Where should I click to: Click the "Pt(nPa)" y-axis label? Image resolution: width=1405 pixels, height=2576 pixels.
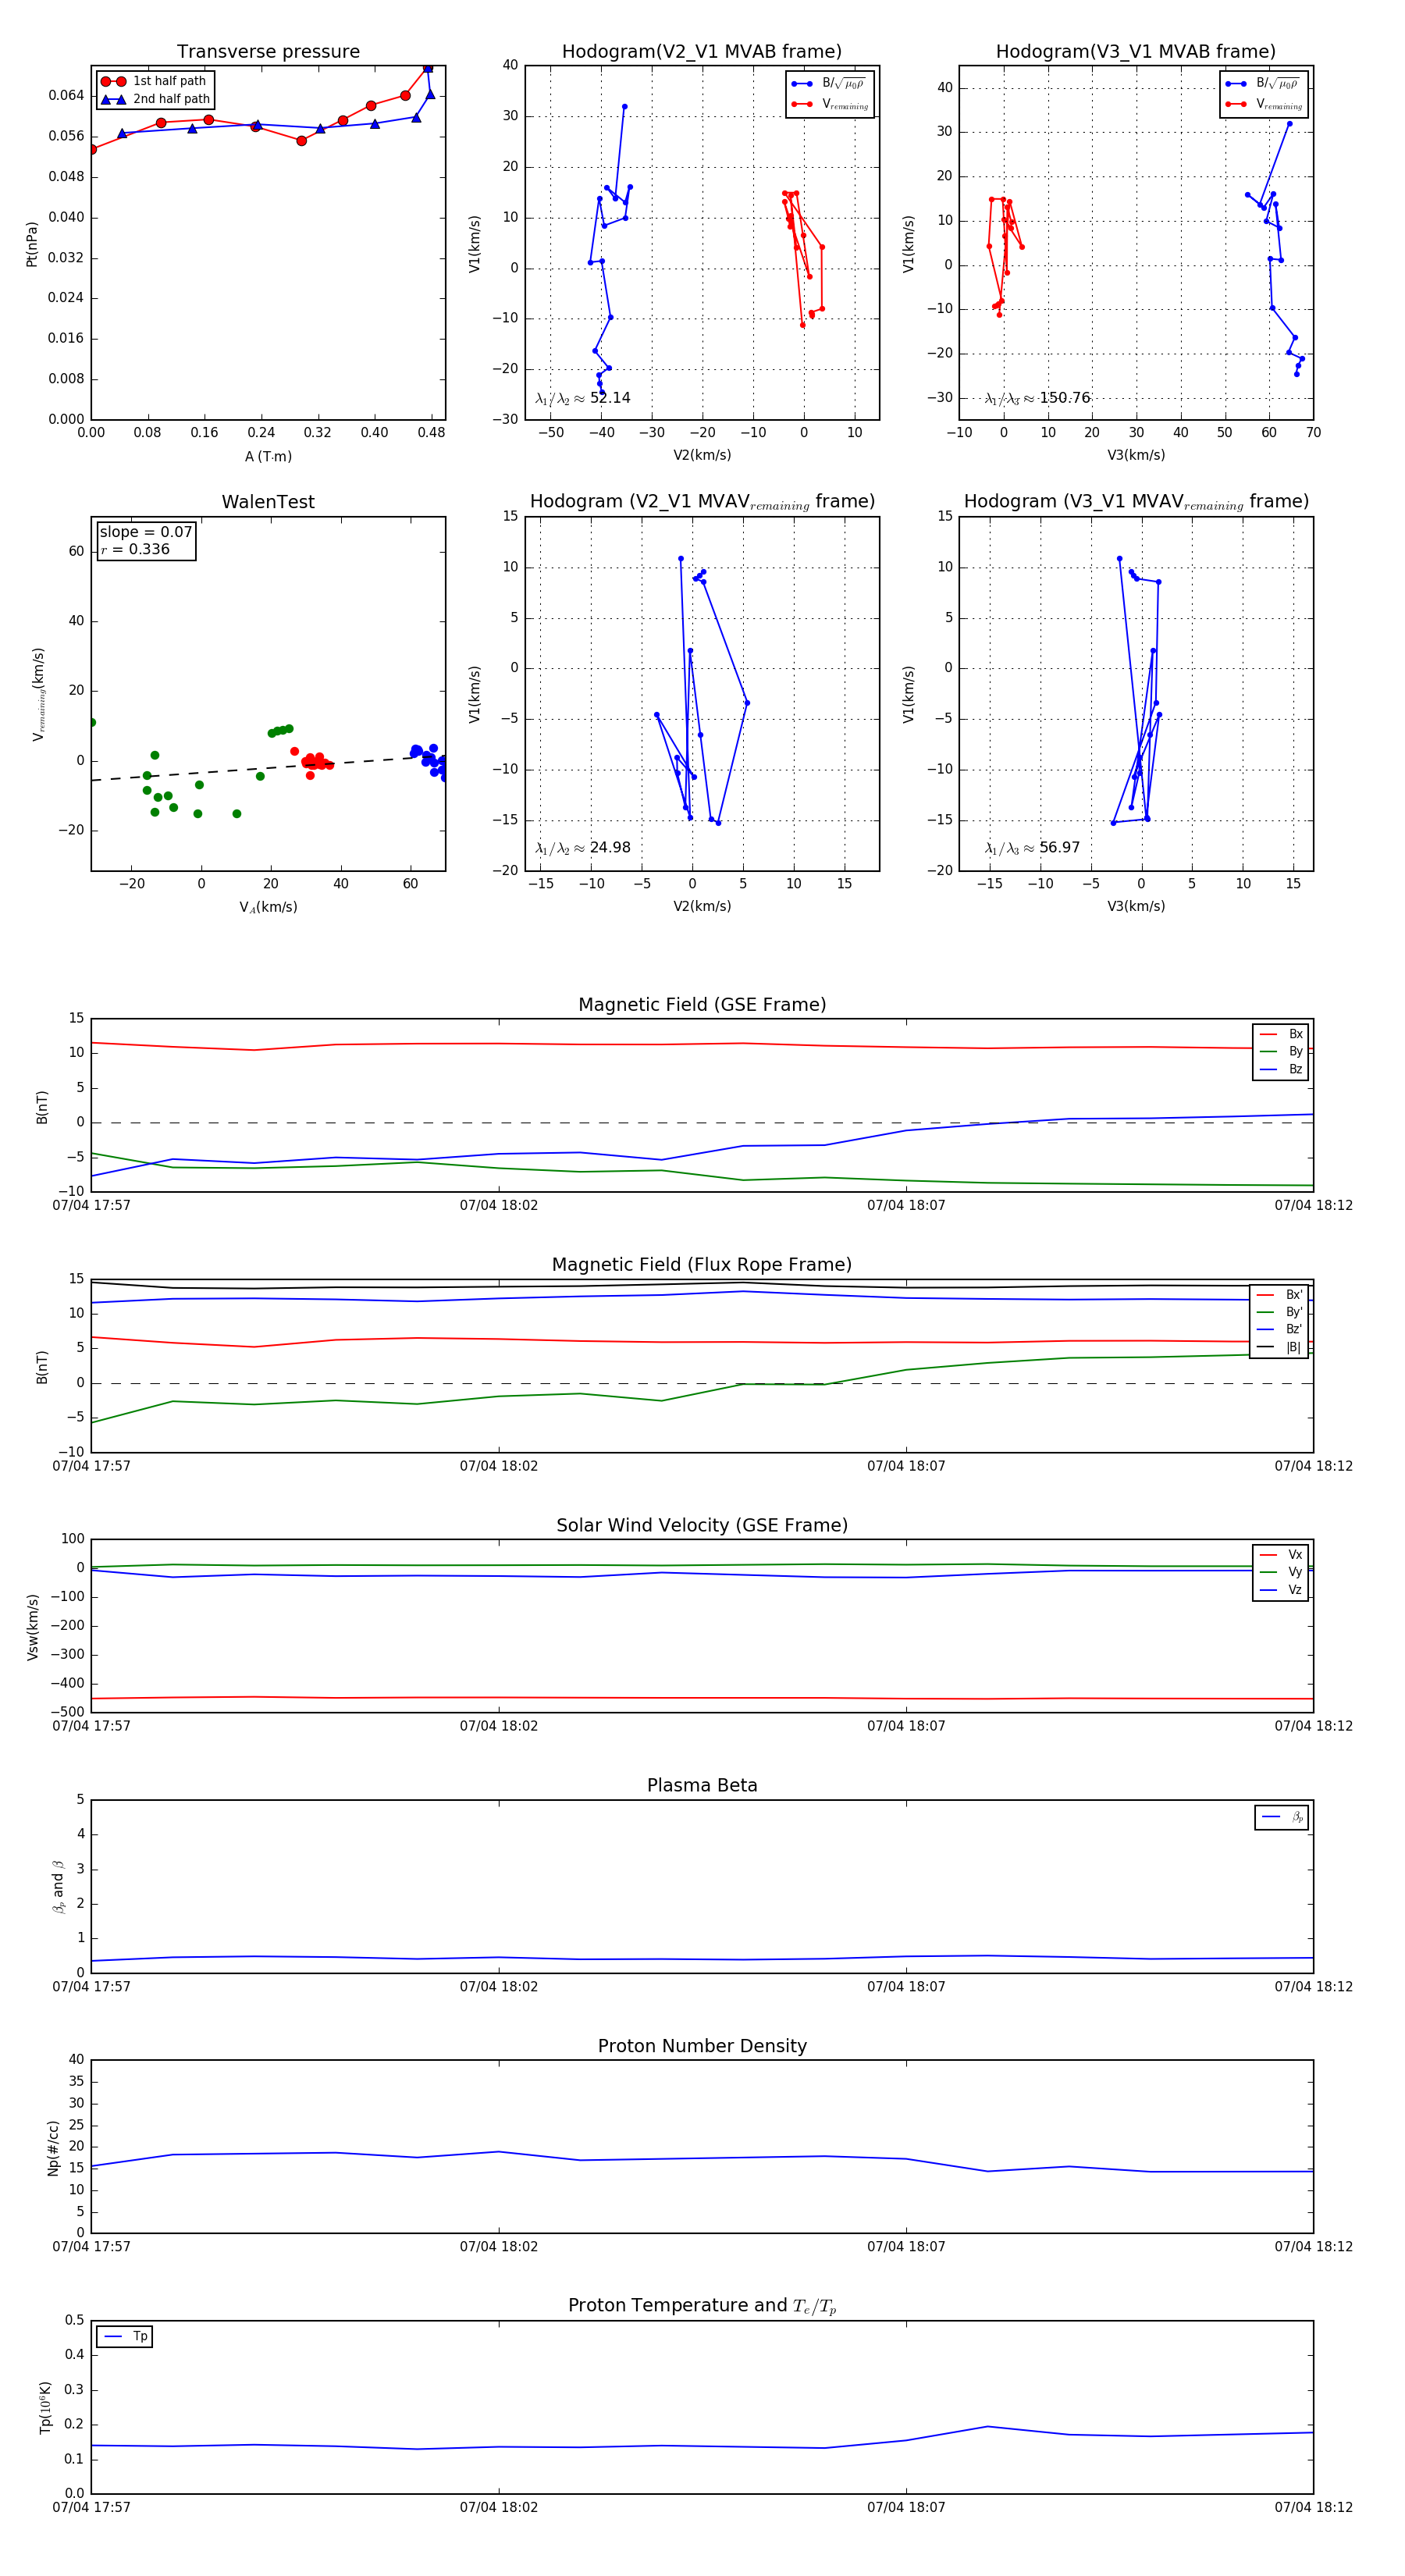(32, 243)
